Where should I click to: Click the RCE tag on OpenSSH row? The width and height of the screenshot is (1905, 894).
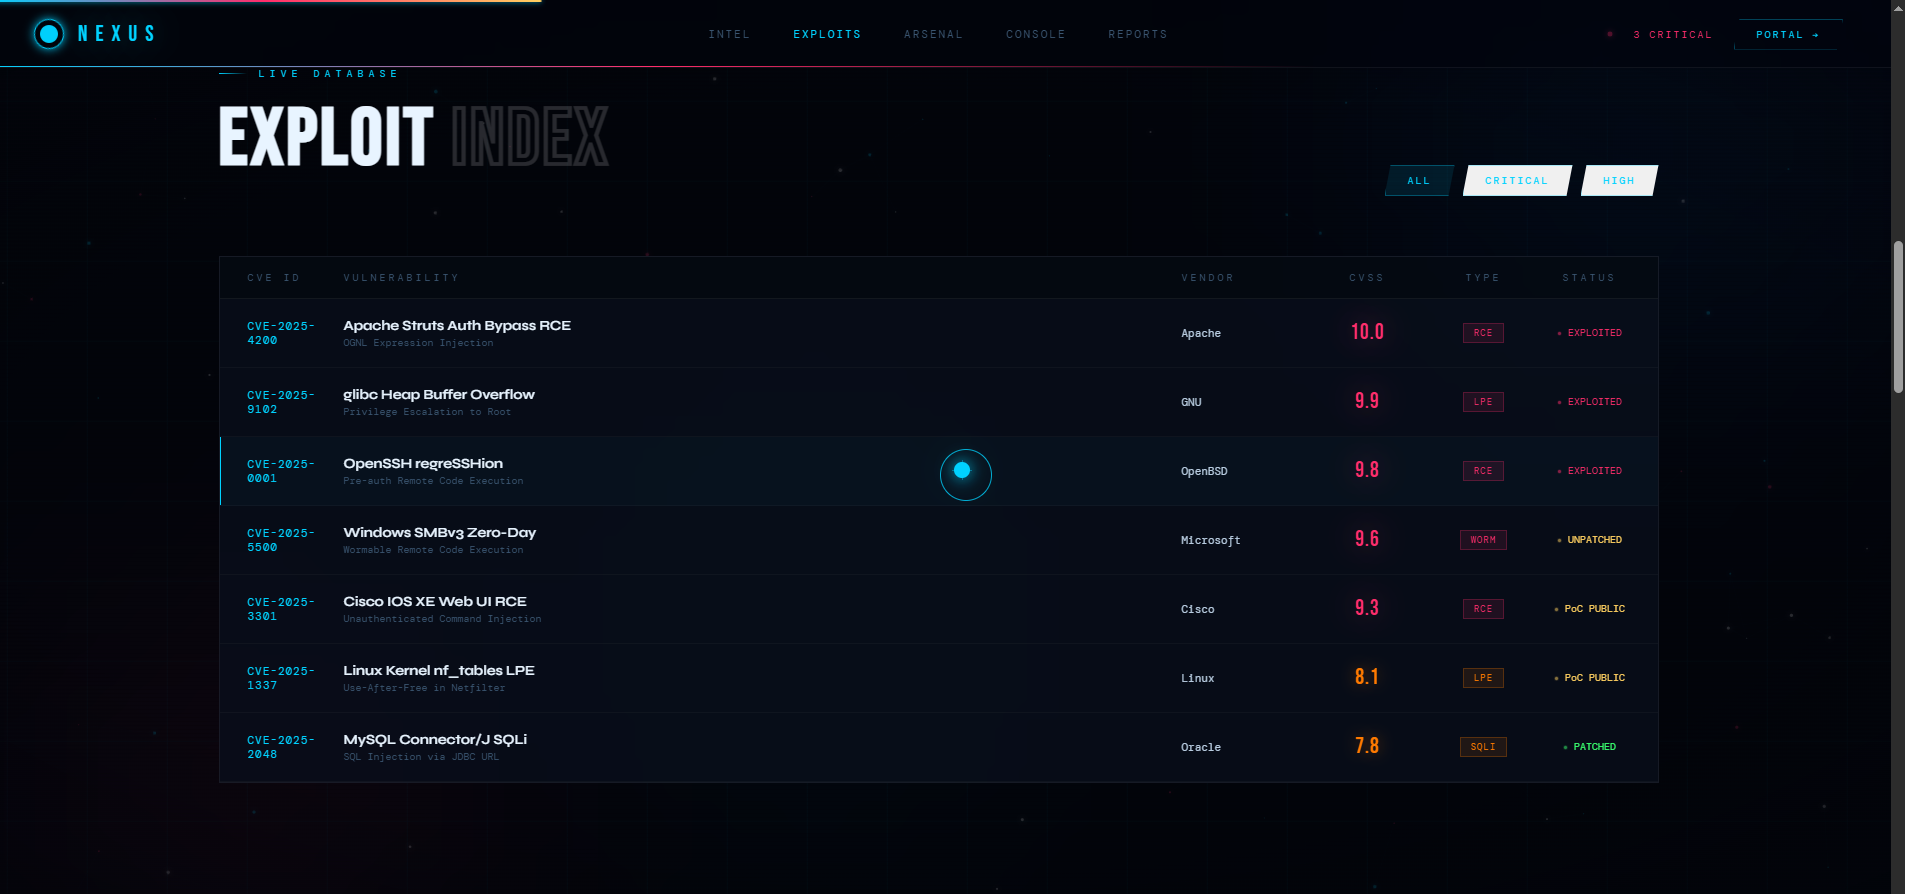click(x=1483, y=471)
